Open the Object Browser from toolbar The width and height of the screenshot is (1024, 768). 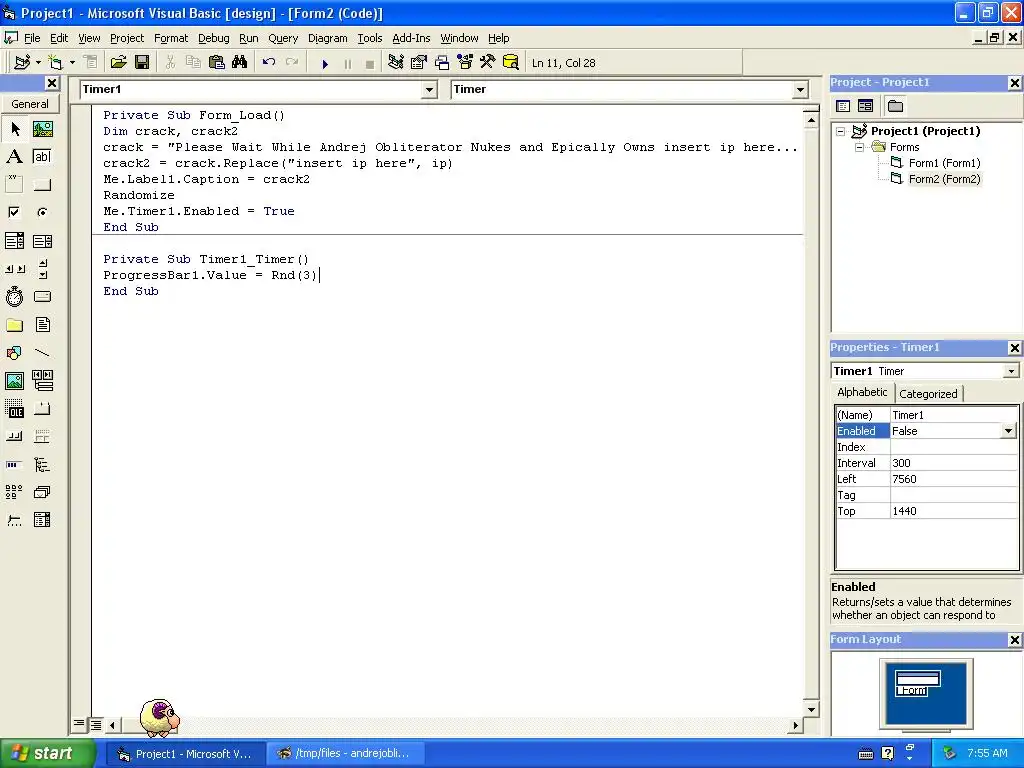(465, 63)
